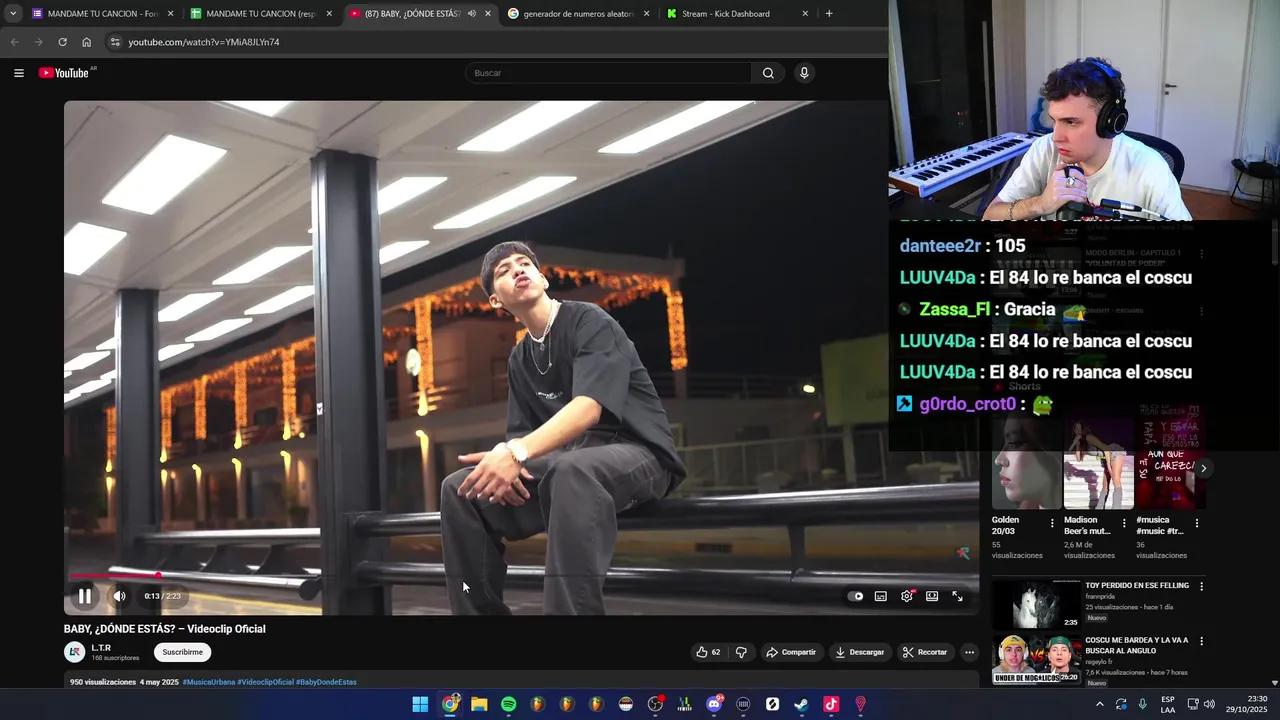Viewport: 1280px width, 720px height.
Task: Click the youtube.com URL in the address bar
Action: [x=204, y=42]
